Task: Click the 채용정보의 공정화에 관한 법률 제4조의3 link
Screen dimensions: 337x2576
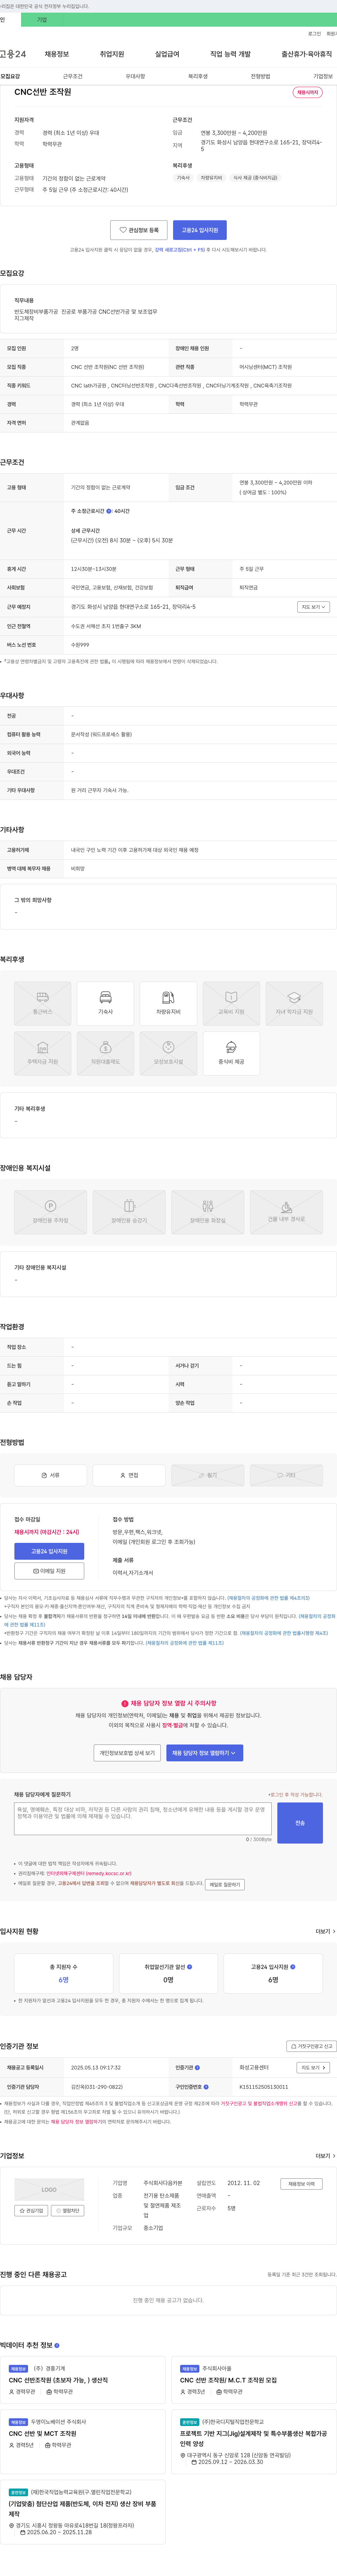Action: pyautogui.click(x=268, y=1598)
